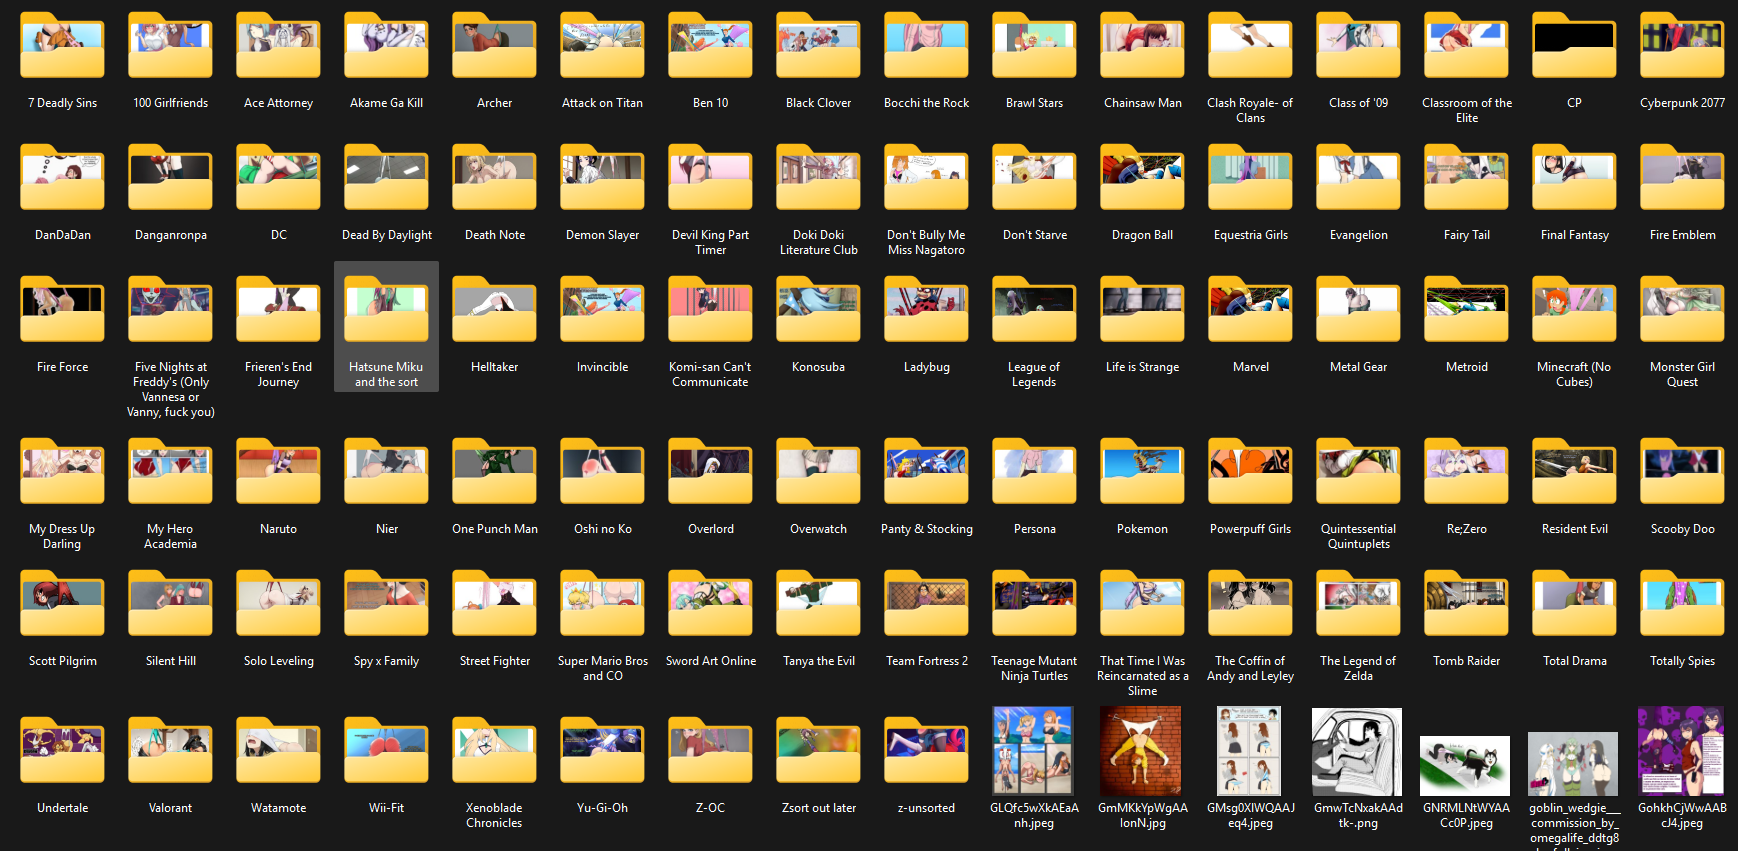Select the GNRMLNtWYAACc0P.jpeg image thumbnail

pos(1465,765)
